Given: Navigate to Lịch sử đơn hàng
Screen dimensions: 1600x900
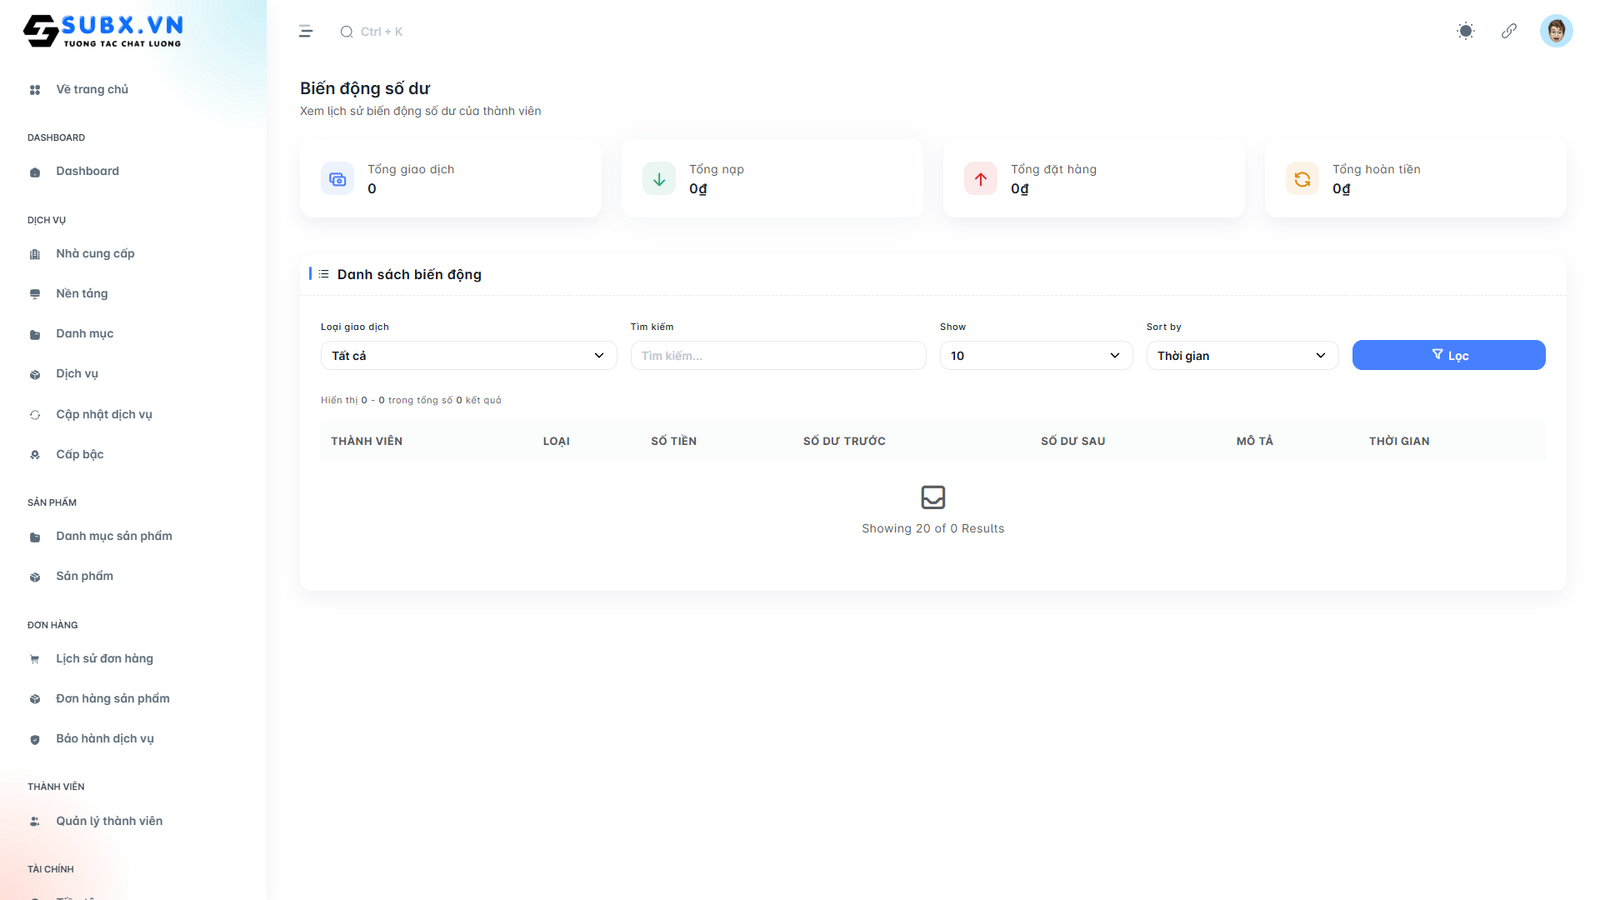Looking at the screenshot, I should [x=104, y=659].
